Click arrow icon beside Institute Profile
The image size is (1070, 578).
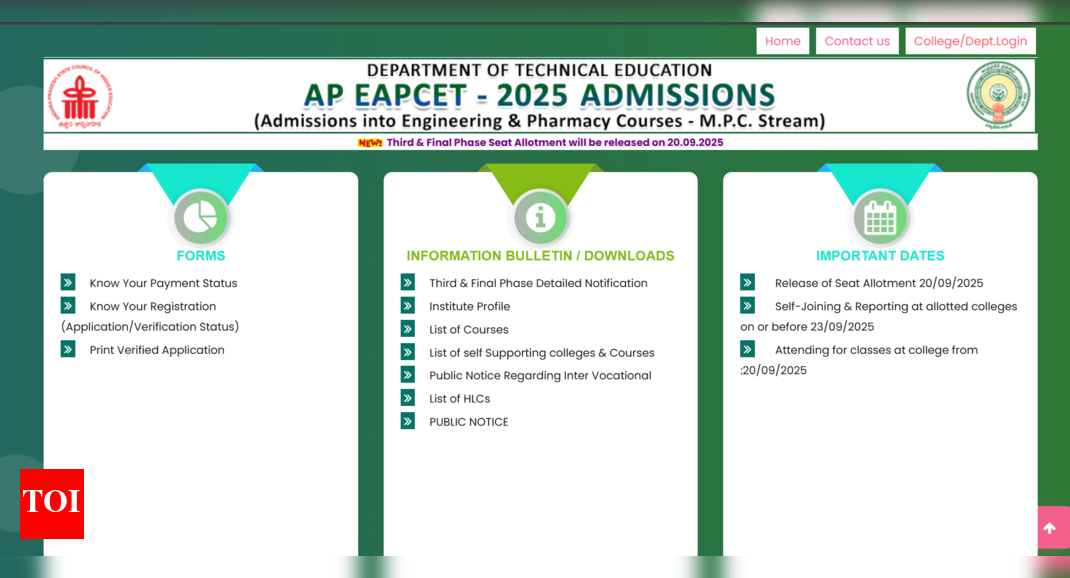pyautogui.click(x=407, y=305)
